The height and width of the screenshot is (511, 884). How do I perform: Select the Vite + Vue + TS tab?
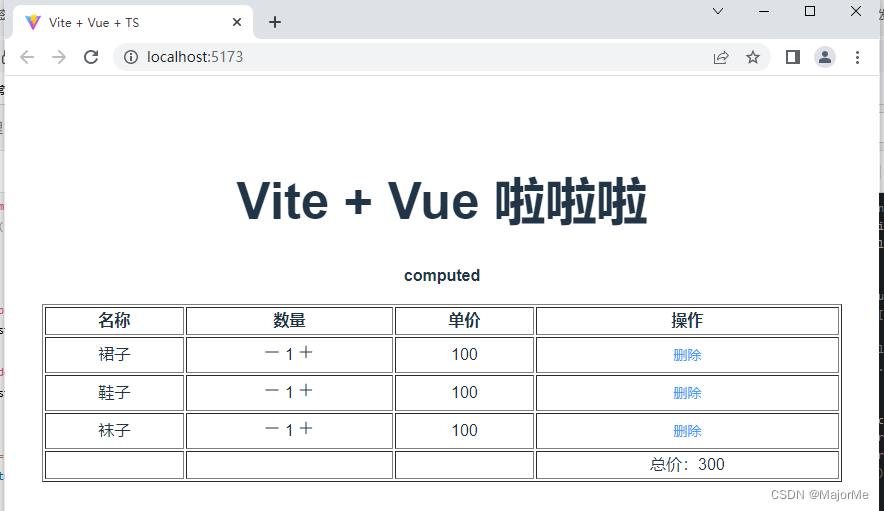coord(133,22)
